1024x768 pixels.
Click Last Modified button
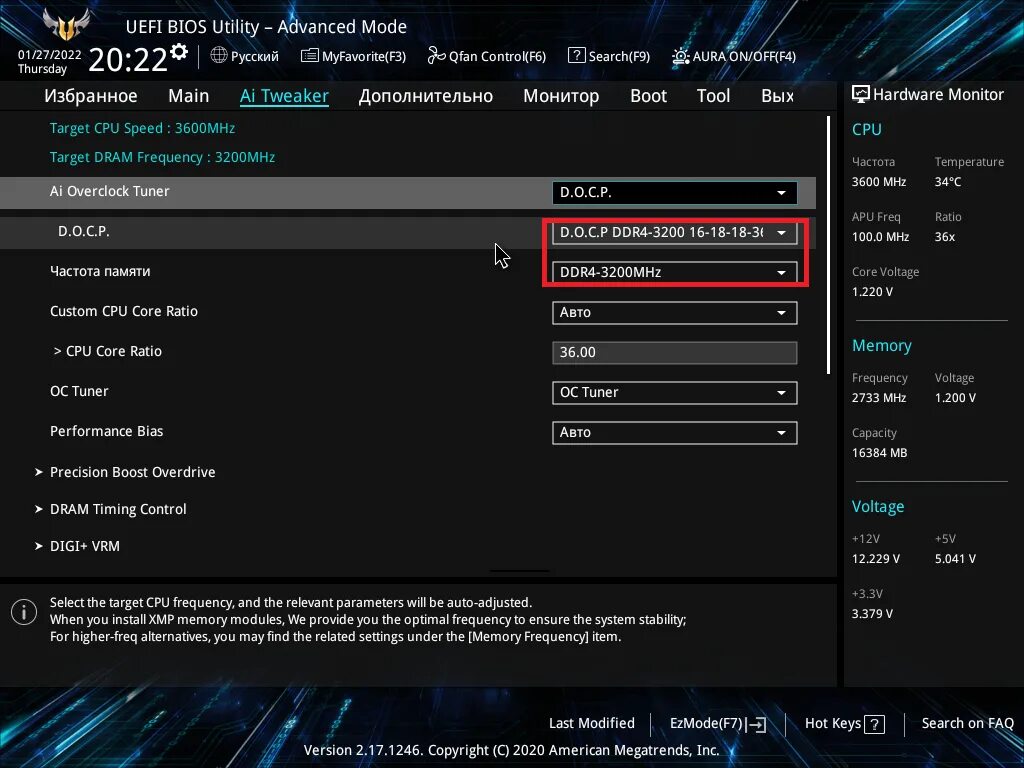(592, 724)
